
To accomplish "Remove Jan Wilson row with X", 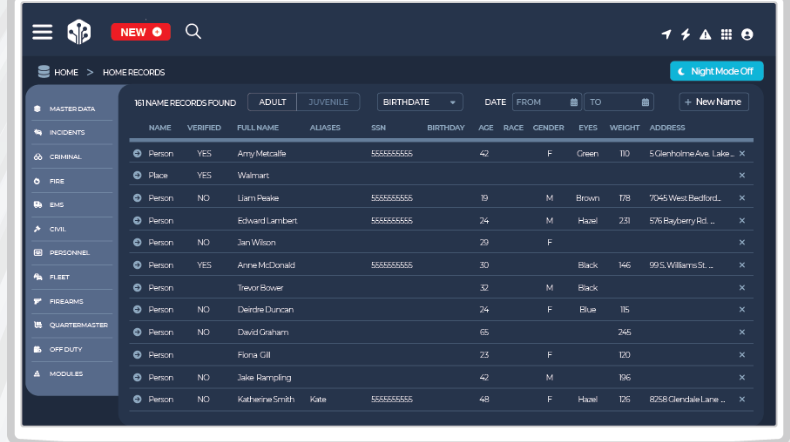I will 742,242.
